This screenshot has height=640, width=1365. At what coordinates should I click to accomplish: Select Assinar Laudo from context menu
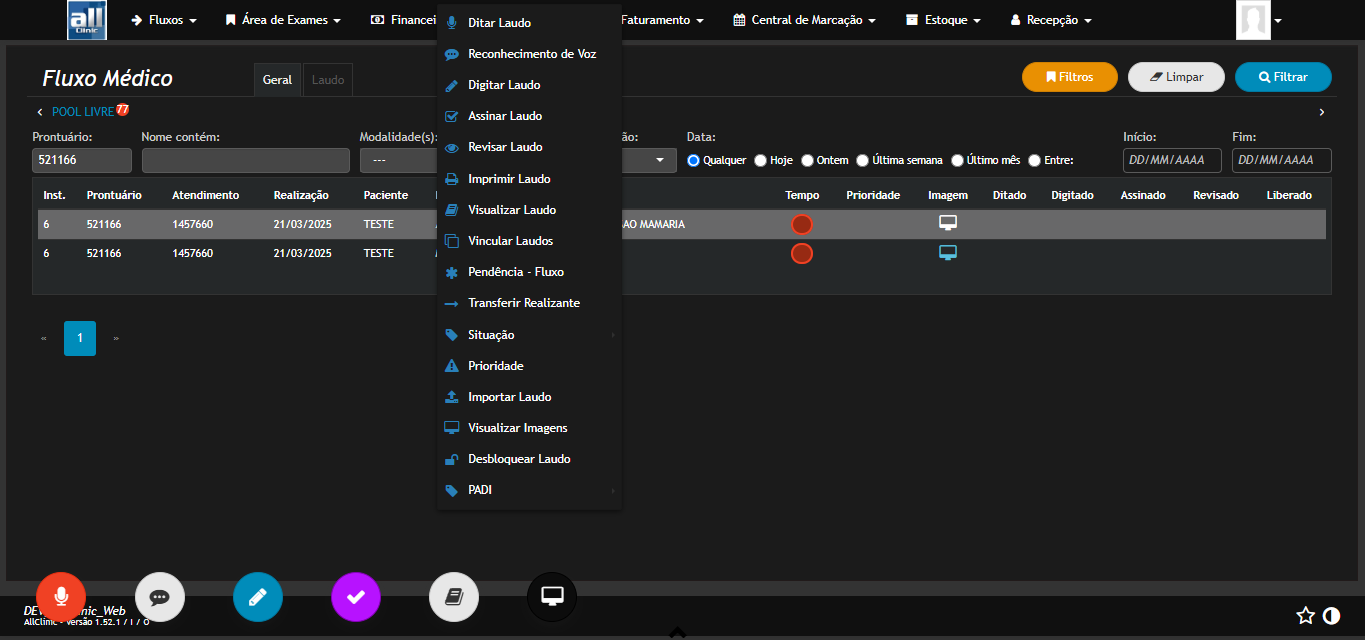coord(505,116)
